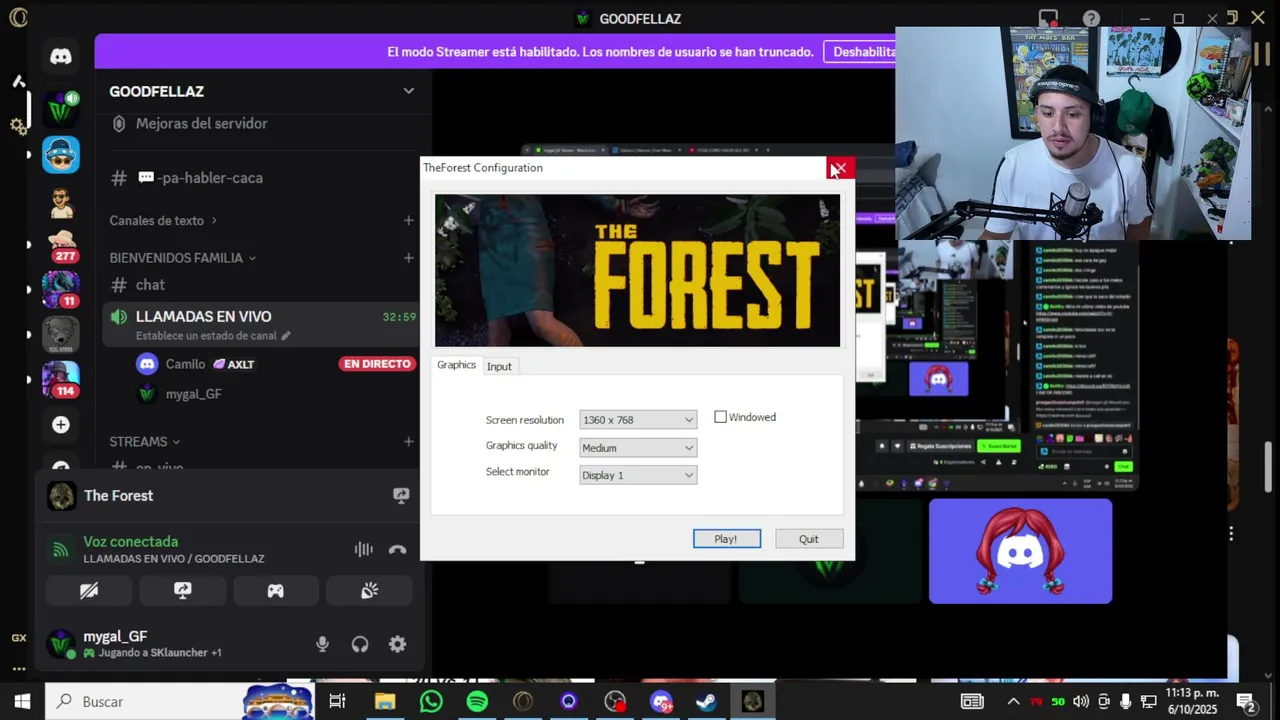
Task: Collapse the BIENVENIDOS FAMILIA category
Action: point(183,257)
